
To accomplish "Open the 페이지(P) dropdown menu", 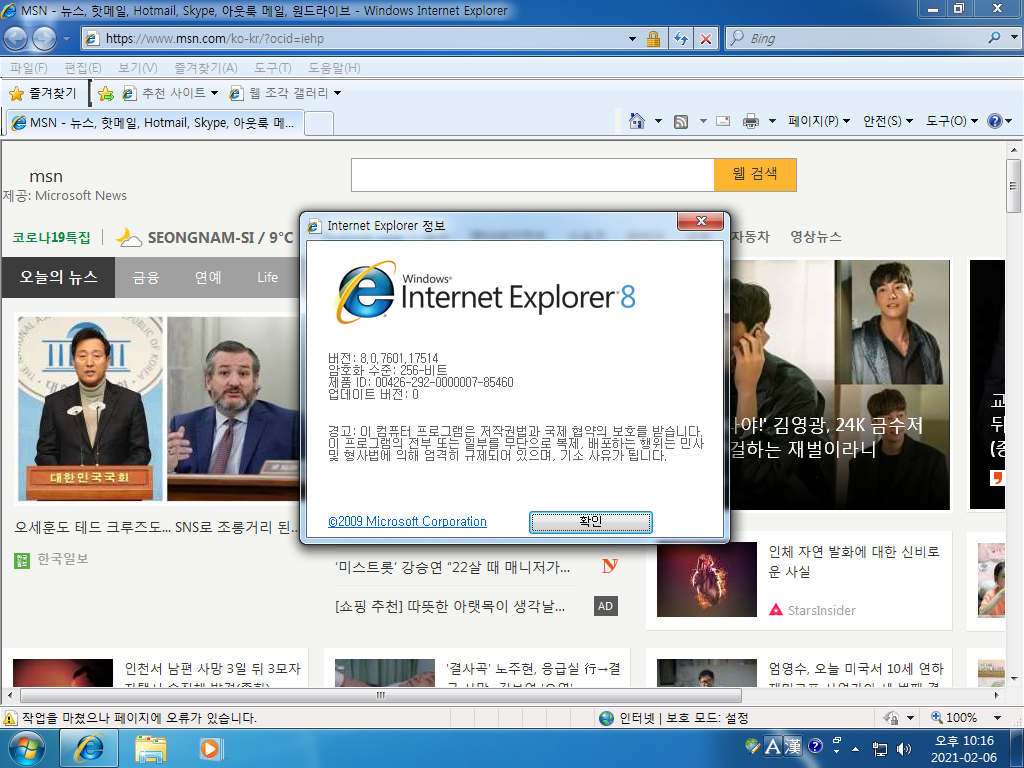I will [x=819, y=121].
